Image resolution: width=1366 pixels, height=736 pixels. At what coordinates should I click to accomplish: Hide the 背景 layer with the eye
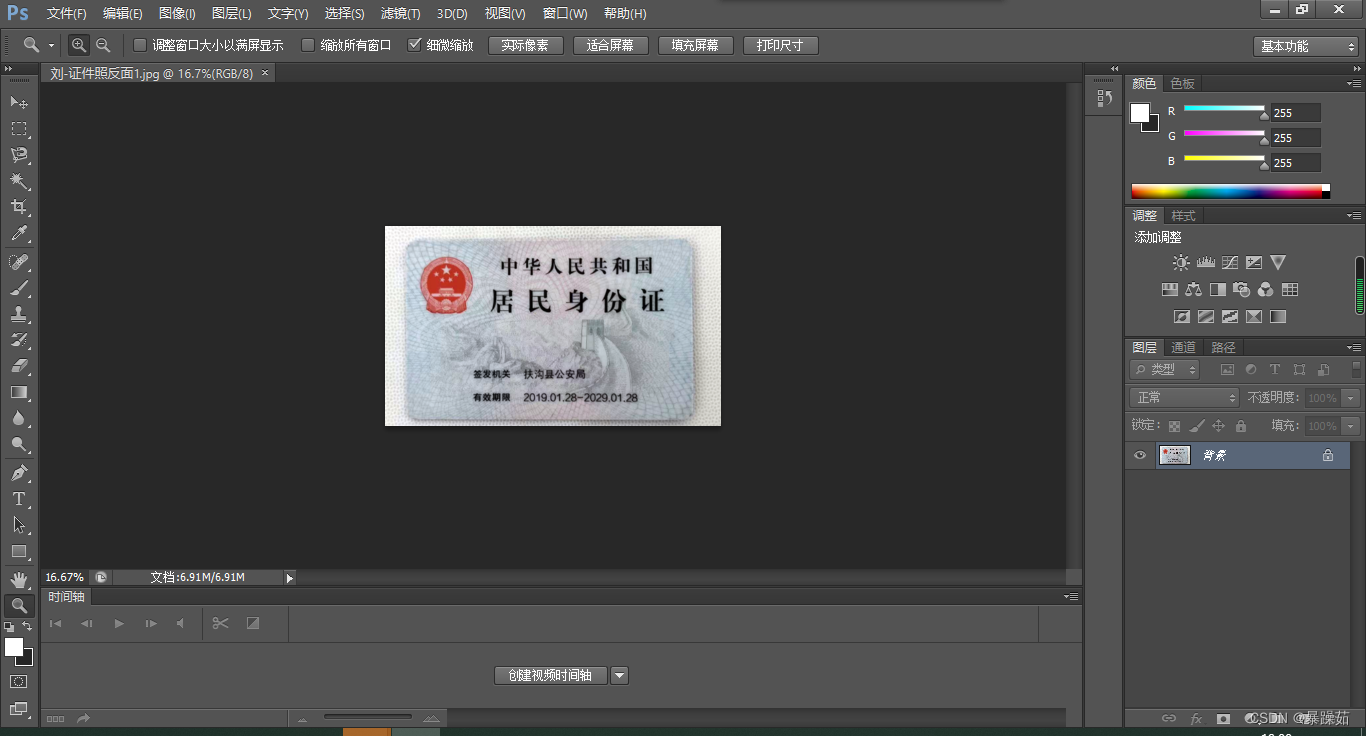(1139, 455)
